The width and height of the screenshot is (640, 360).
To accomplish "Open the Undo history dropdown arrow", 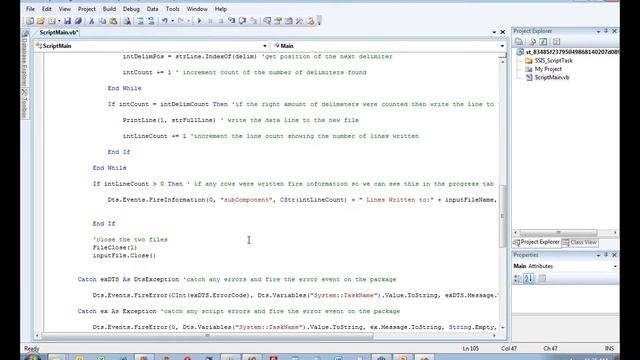I will click(x=172, y=21).
